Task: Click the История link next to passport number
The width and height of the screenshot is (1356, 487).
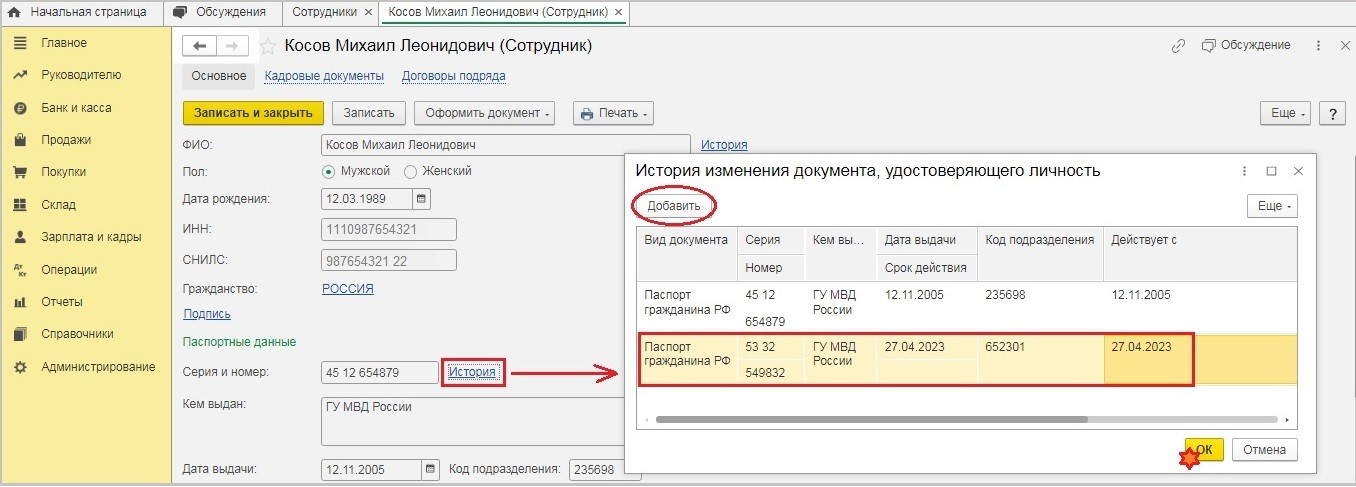Action: point(472,373)
